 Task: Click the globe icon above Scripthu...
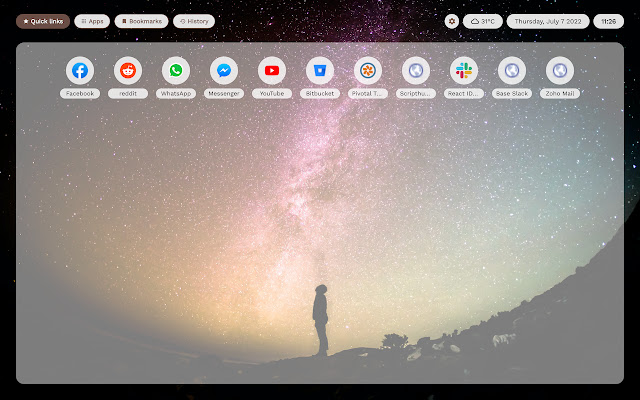coord(416,71)
